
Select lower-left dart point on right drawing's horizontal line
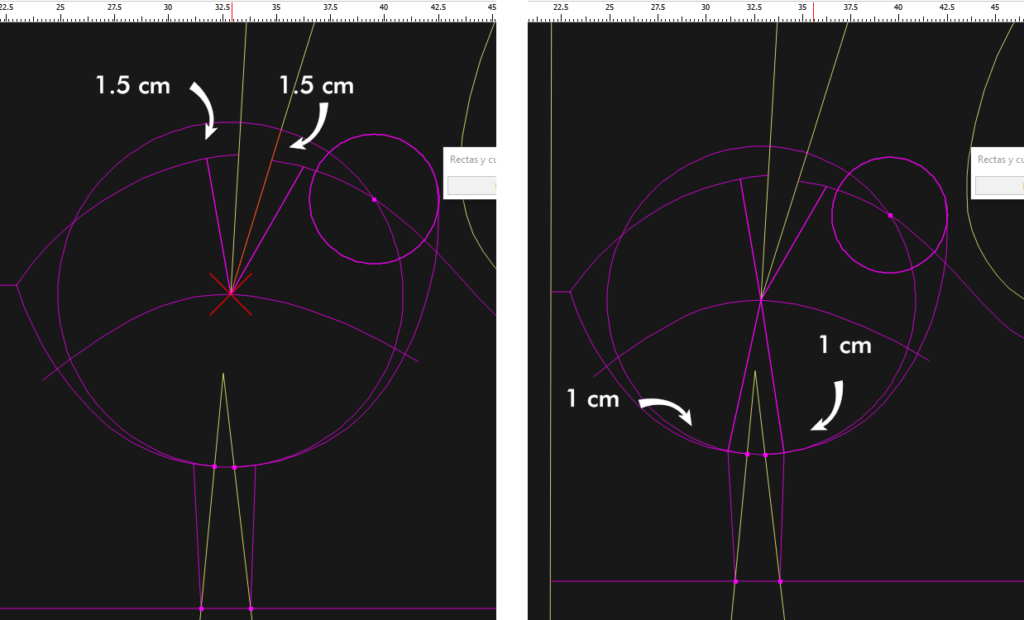736,581
